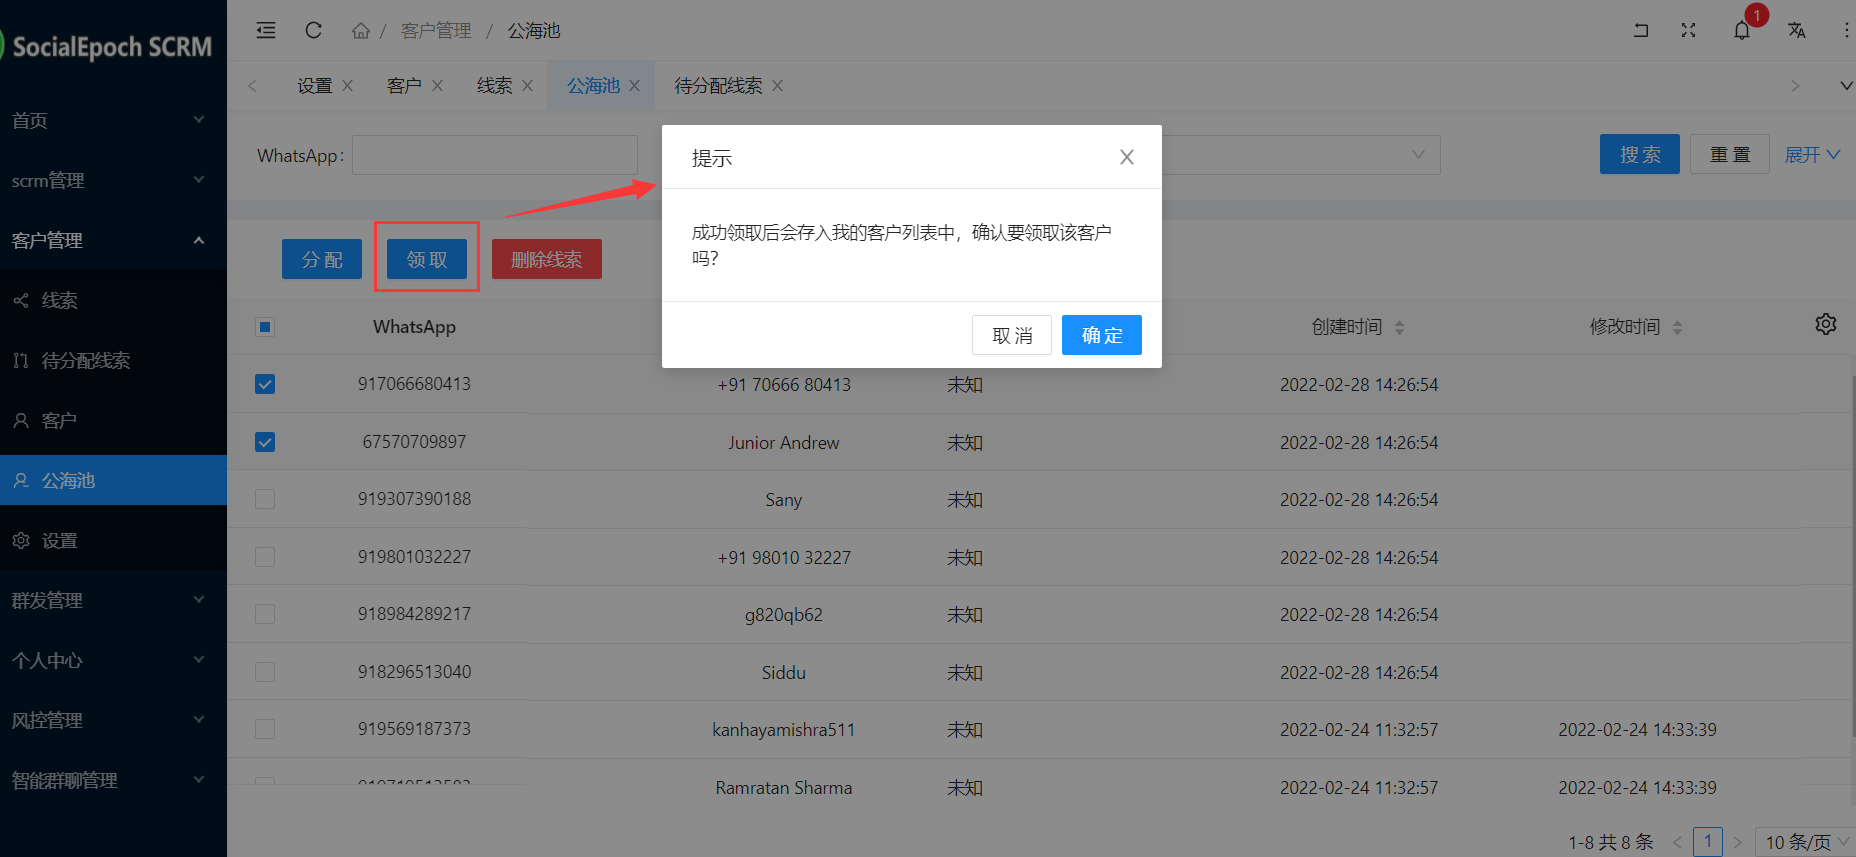The image size is (1856, 857).
Task: Close the 线索 tab
Action: (x=528, y=86)
